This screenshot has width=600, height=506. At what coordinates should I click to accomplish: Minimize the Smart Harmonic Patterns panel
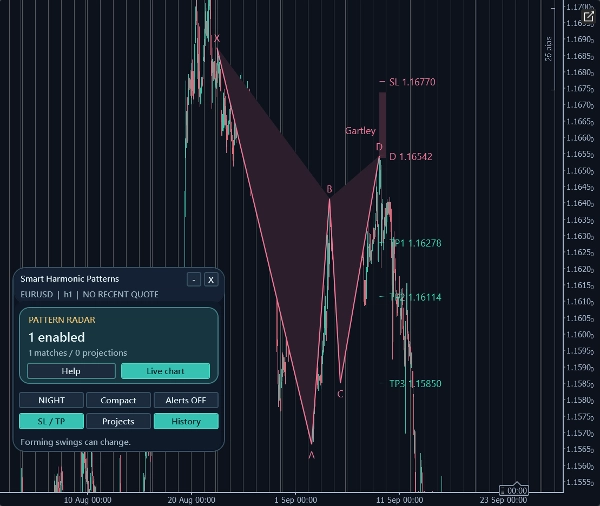click(194, 280)
